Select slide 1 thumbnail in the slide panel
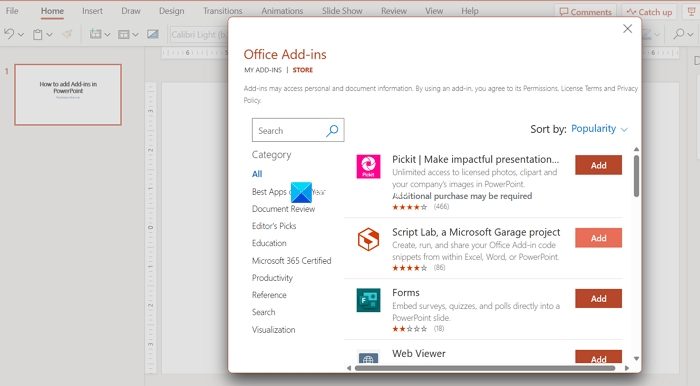This screenshot has width=700, height=386. point(68,95)
